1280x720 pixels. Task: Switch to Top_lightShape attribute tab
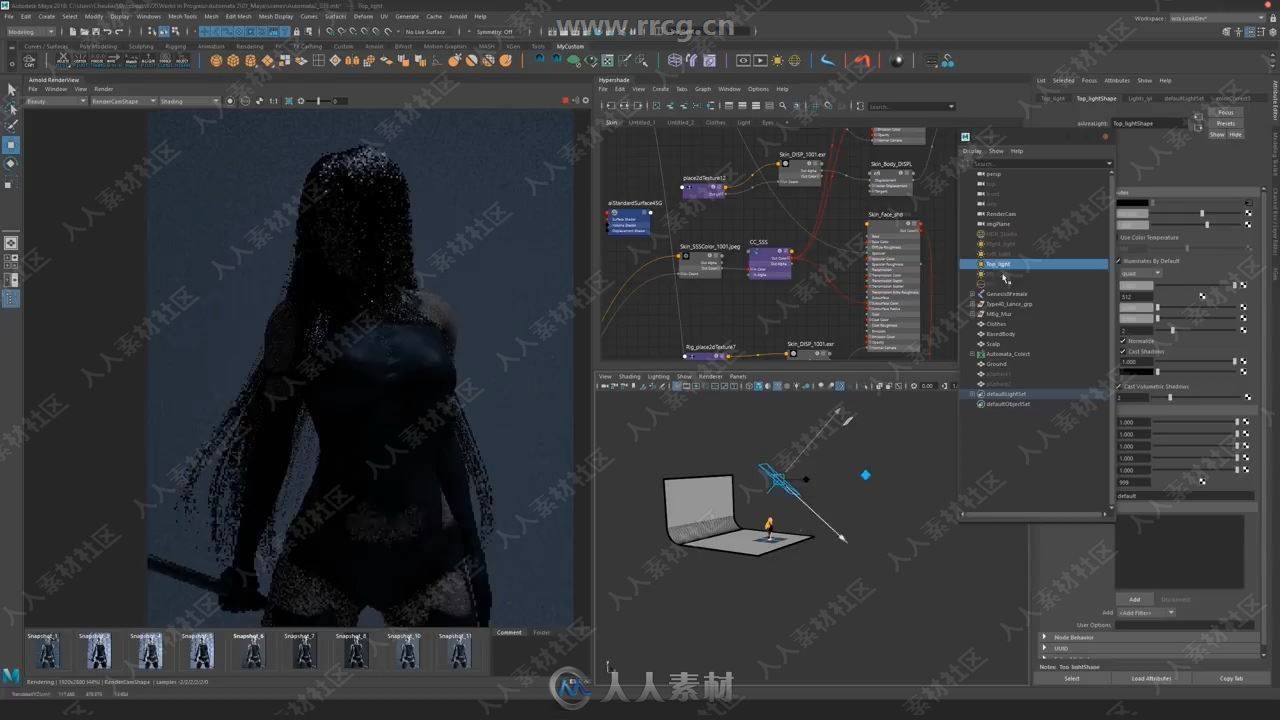pos(1096,99)
